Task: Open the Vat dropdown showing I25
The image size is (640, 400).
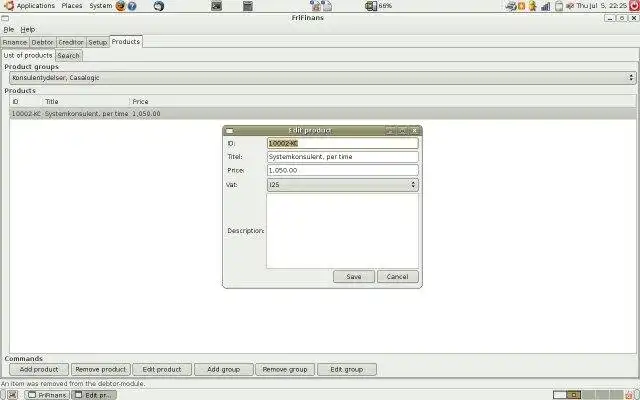Action: pyautogui.click(x=342, y=184)
